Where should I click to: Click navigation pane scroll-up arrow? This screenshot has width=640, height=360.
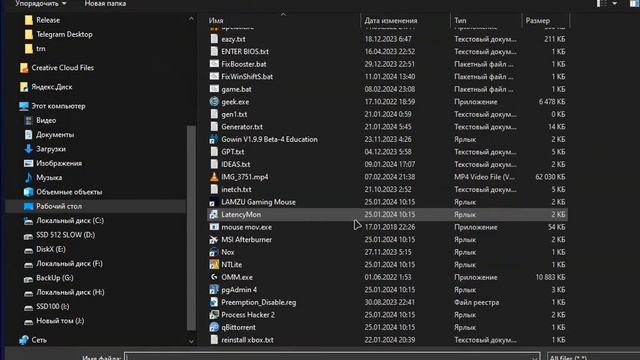click(x=191, y=19)
